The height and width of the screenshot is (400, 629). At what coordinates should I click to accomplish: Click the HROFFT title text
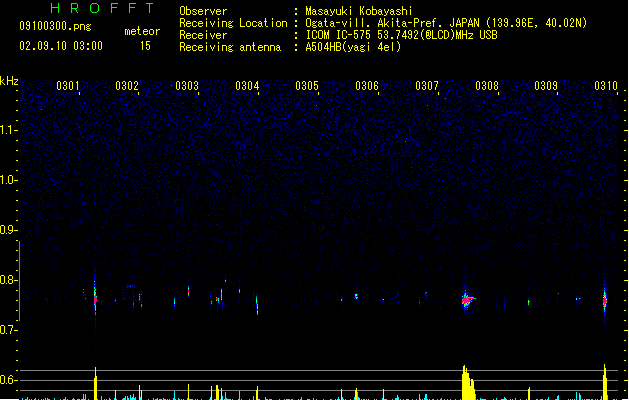[103, 8]
